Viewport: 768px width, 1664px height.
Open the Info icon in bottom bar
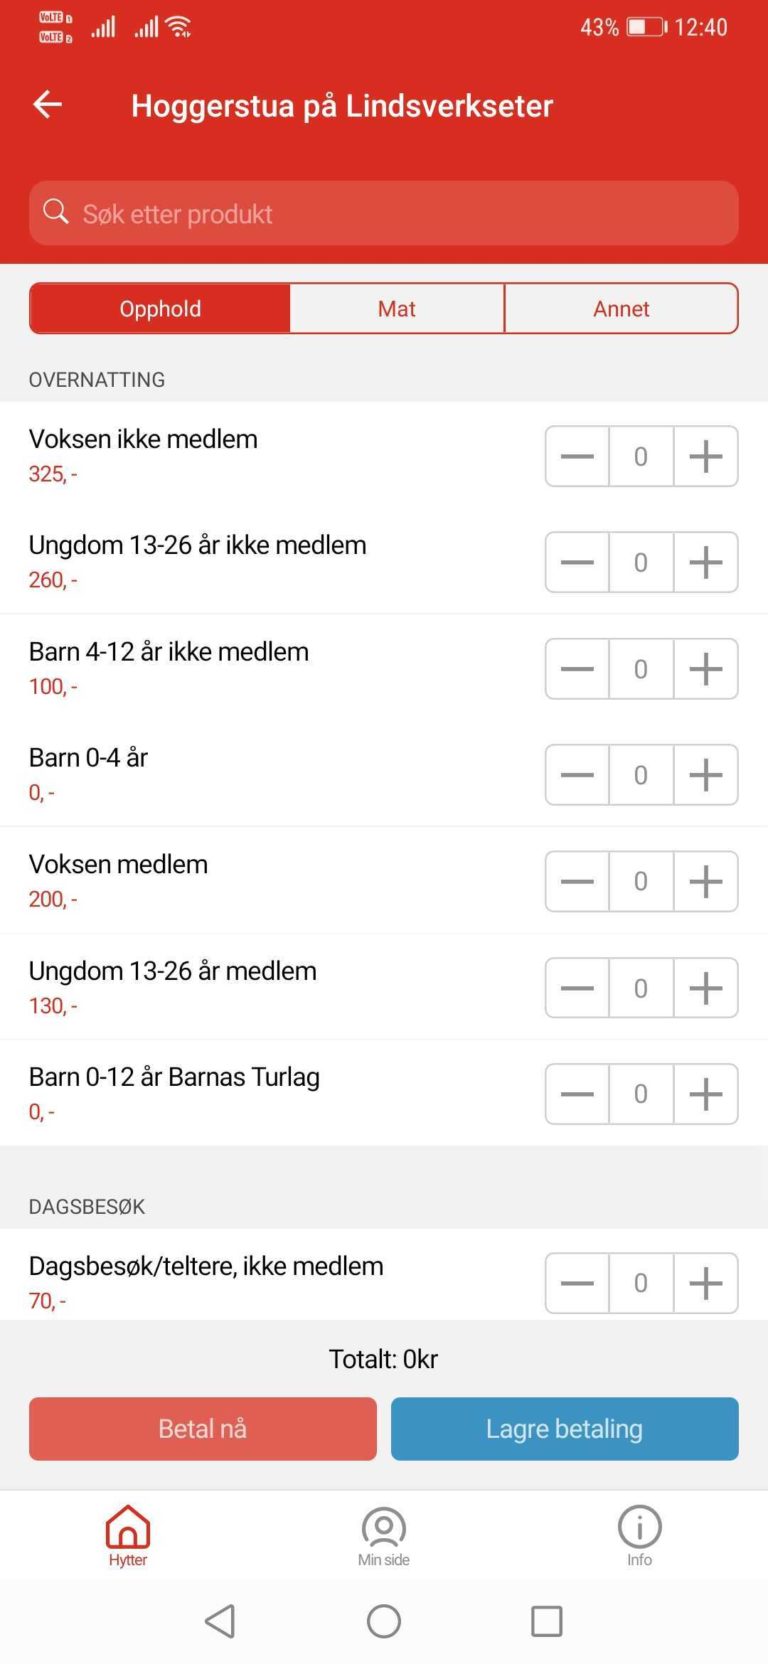tap(640, 1527)
